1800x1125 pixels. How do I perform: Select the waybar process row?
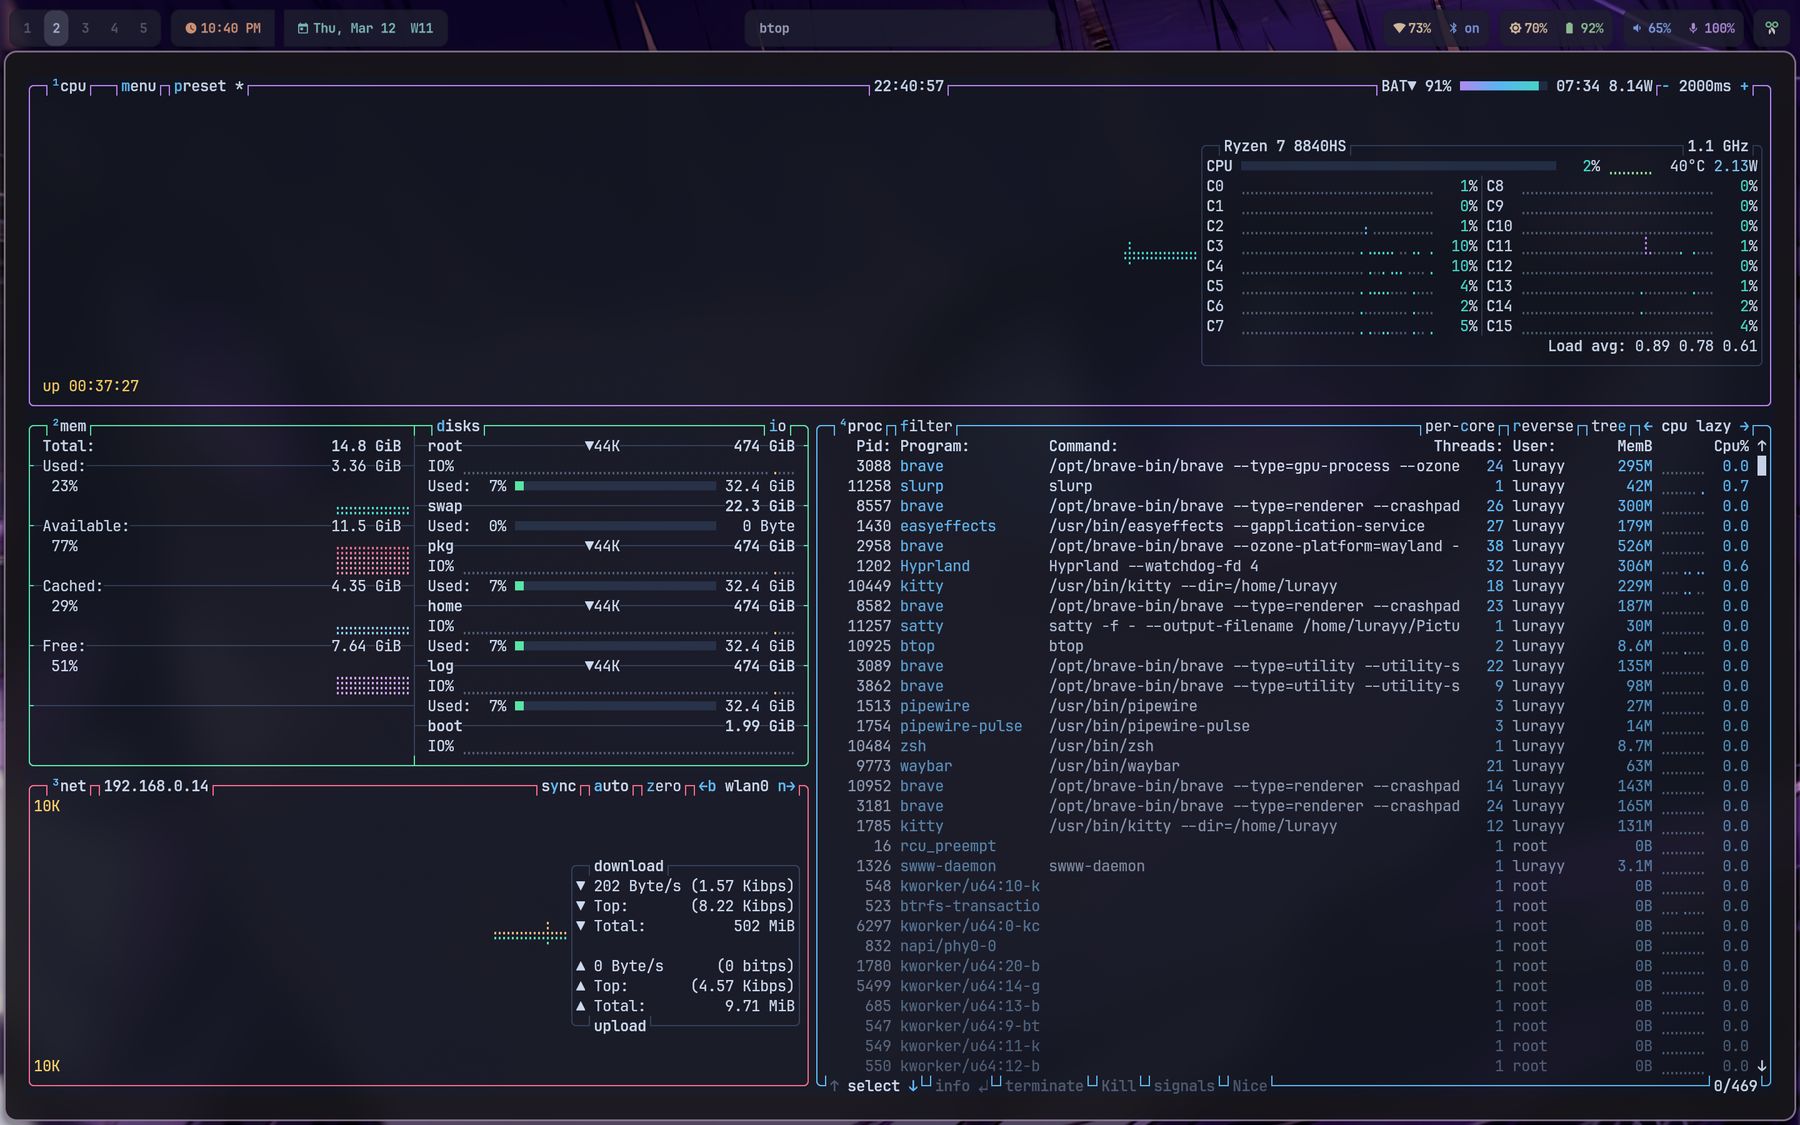[1296, 766]
